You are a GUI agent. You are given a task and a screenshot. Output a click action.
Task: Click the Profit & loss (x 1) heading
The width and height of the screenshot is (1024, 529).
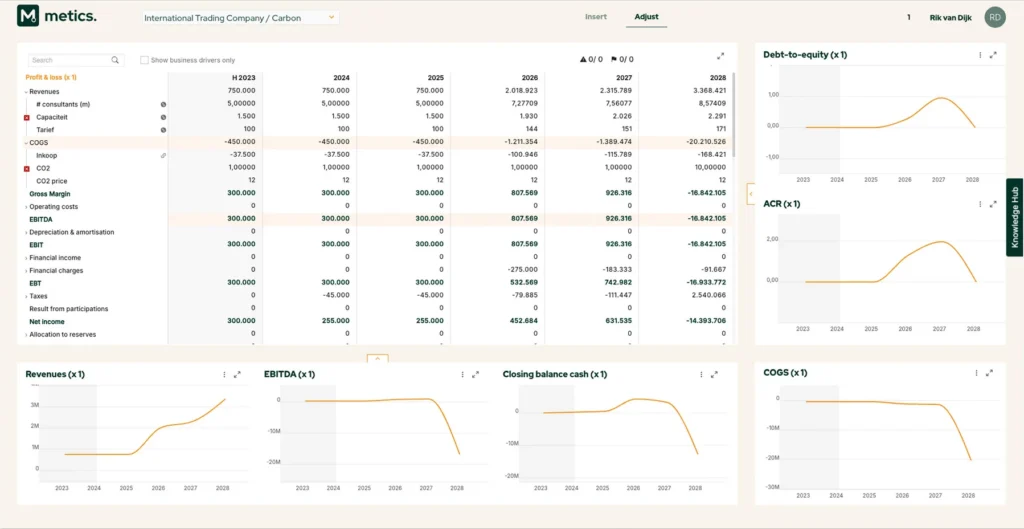click(x=51, y=77)
